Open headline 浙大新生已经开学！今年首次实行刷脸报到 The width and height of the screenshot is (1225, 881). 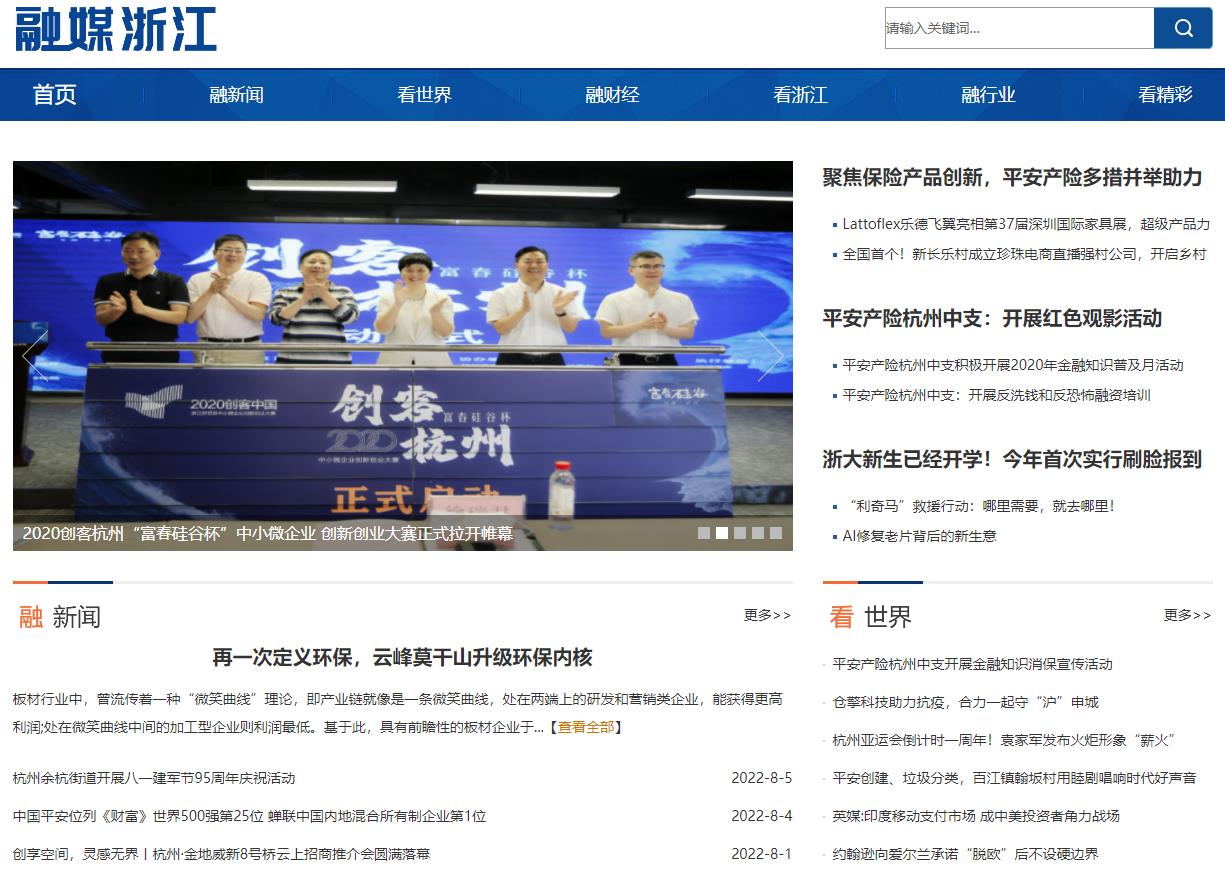1012,460
